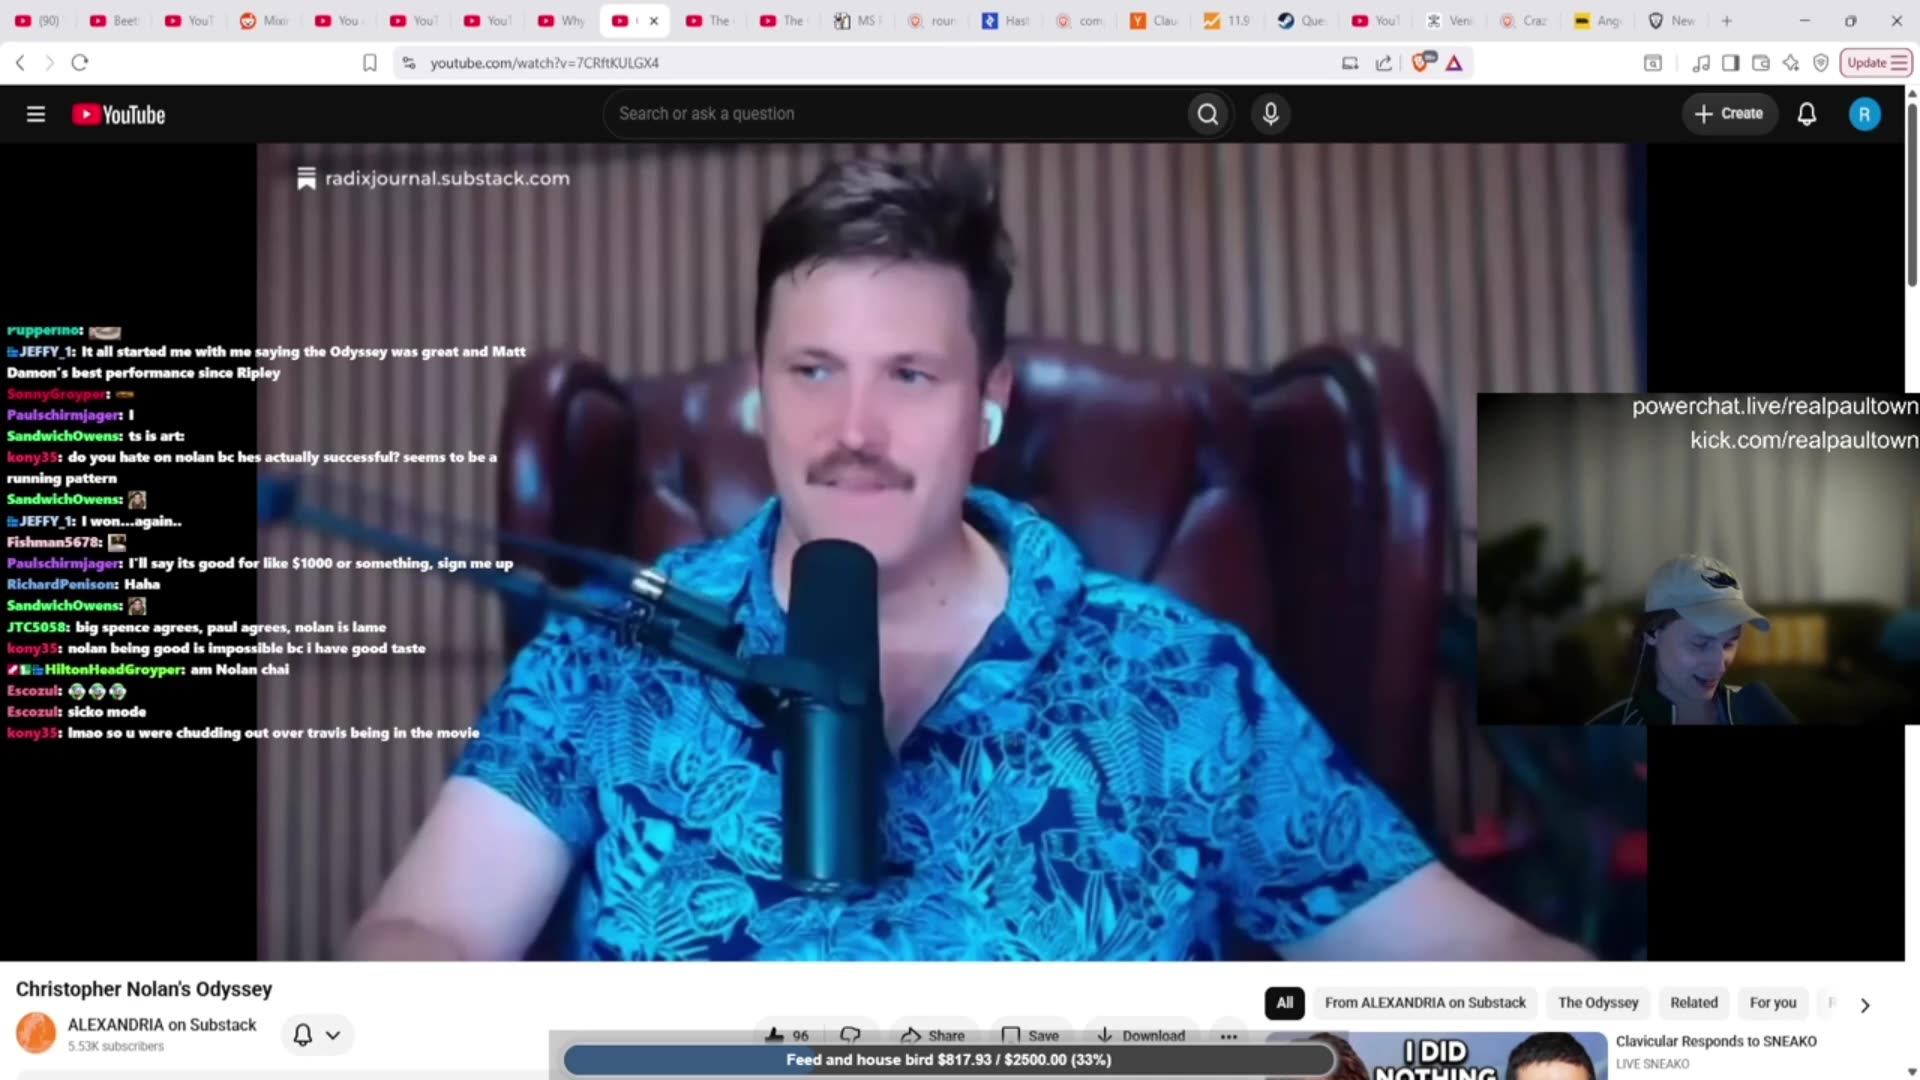This screenshot has width=1920, height=1080.
Task: Open Brave Shields panel
Action: click(x=1422, y=62)
